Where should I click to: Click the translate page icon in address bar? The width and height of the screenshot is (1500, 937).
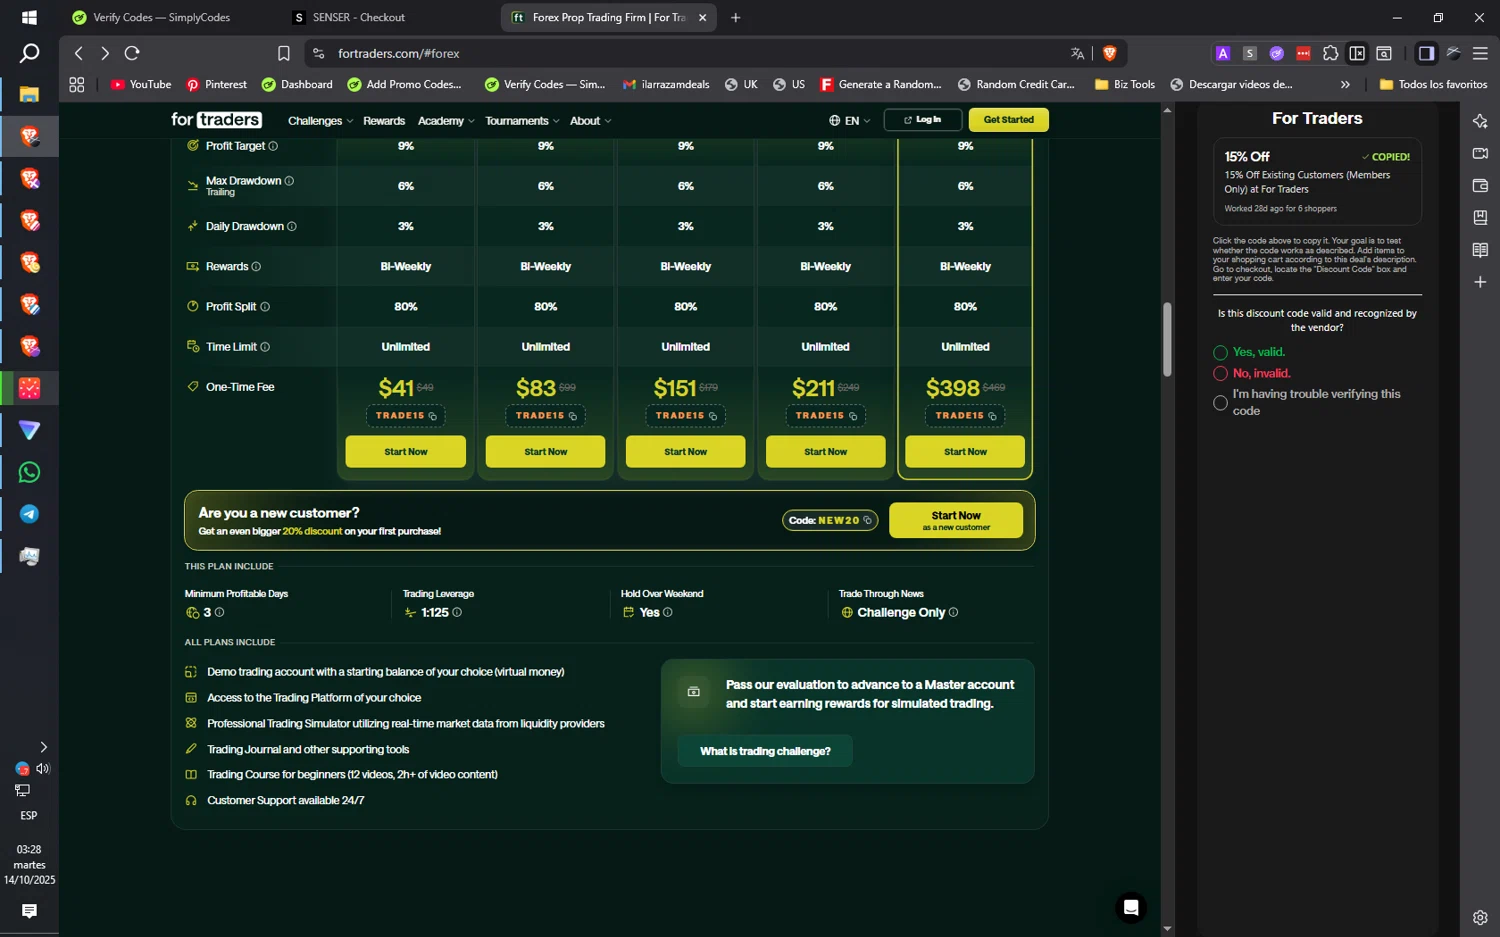[1077, 53]
